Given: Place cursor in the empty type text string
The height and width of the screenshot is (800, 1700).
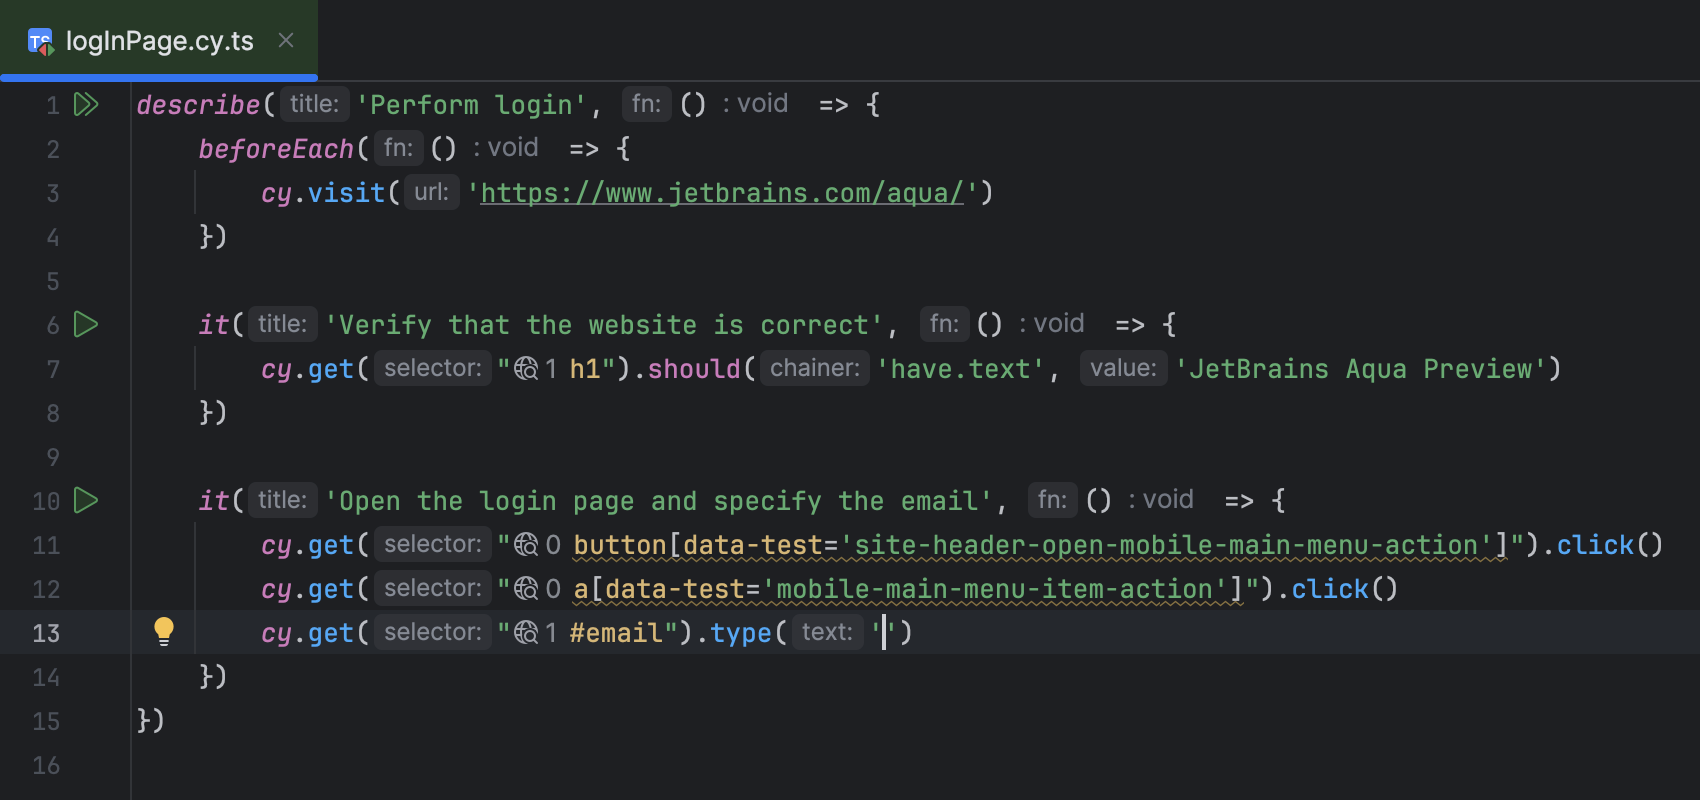Looking at the screenshot, I should click(x=884, y=633).
